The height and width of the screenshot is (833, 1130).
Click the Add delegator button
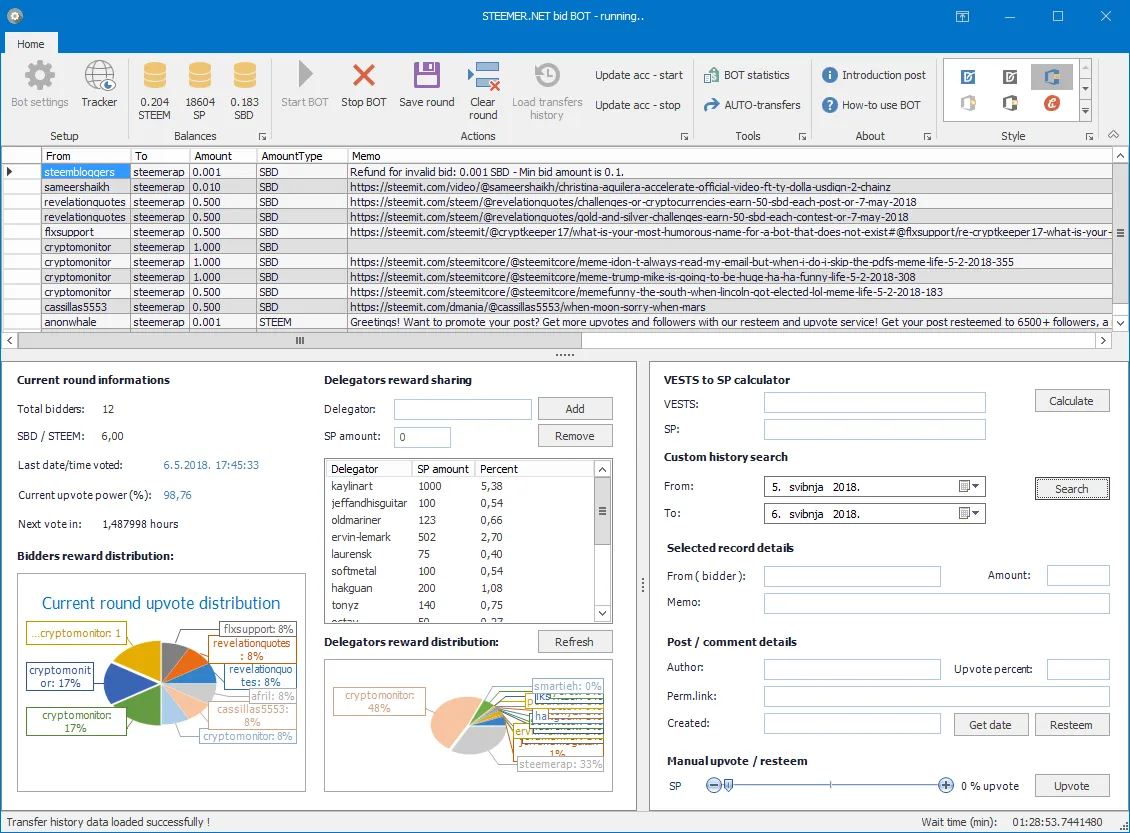[575, 409]
